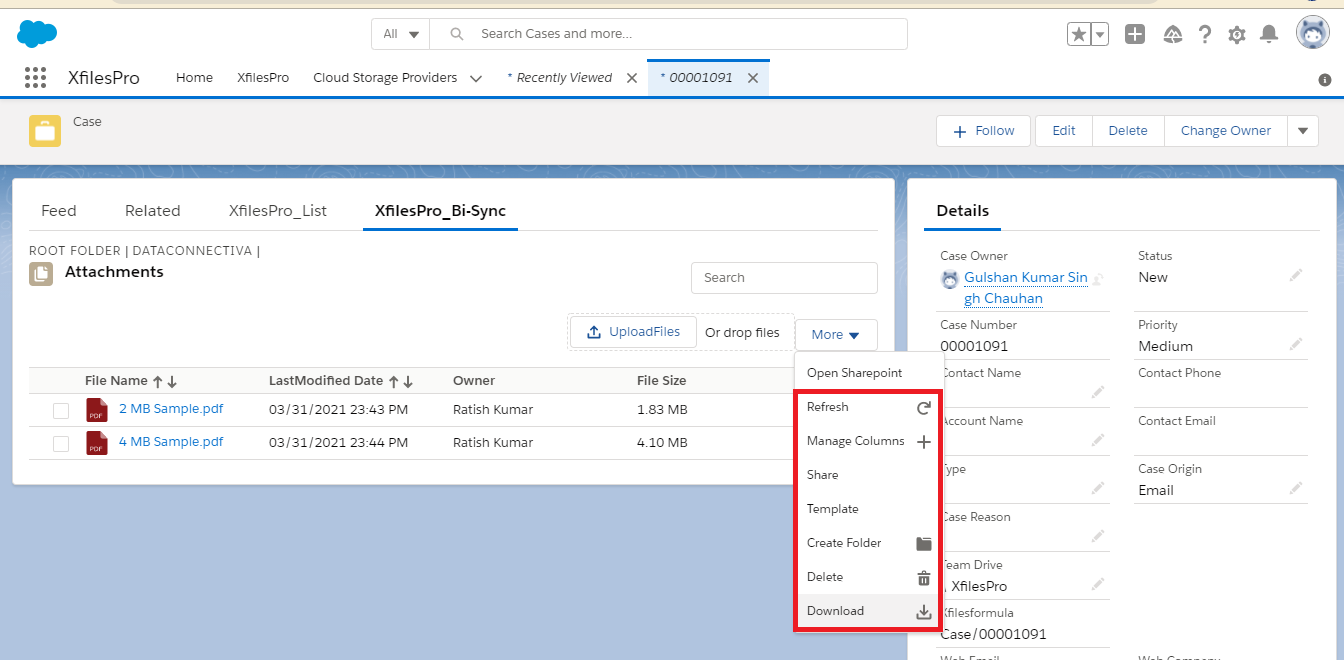
Task: Click Change Owner icon beside owner name
Action: (x=1098, y=279)
